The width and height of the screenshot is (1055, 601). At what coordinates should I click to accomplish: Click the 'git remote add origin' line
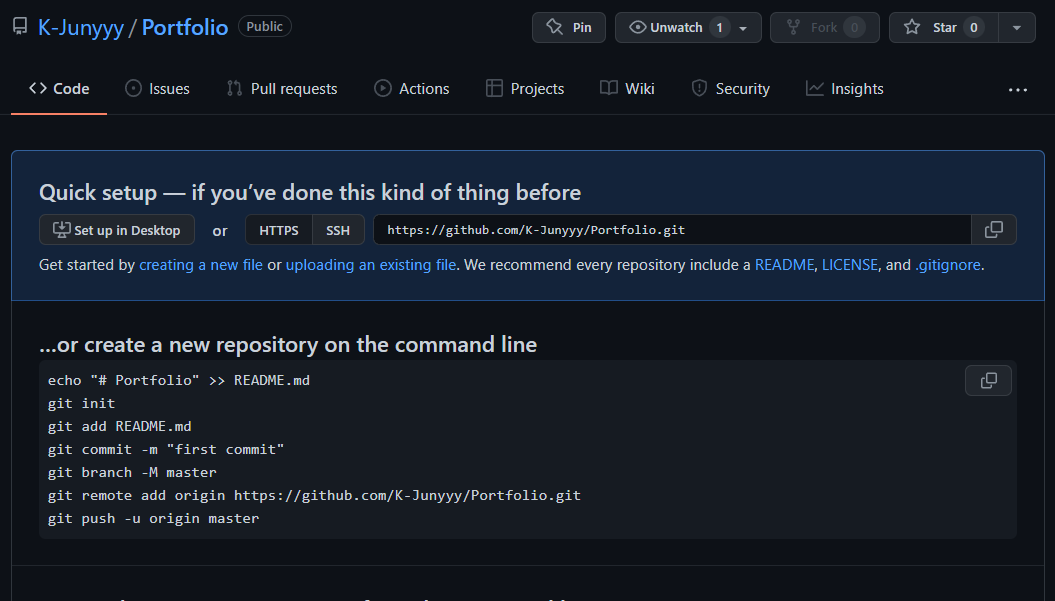coord(314,496)
